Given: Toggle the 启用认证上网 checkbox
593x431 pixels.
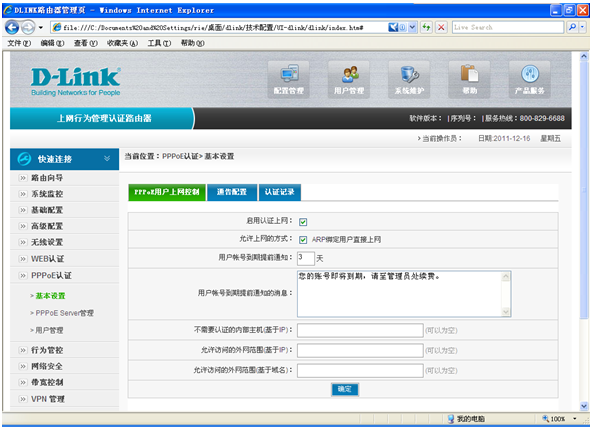Looking at the screenshot, I should [303, 222].
